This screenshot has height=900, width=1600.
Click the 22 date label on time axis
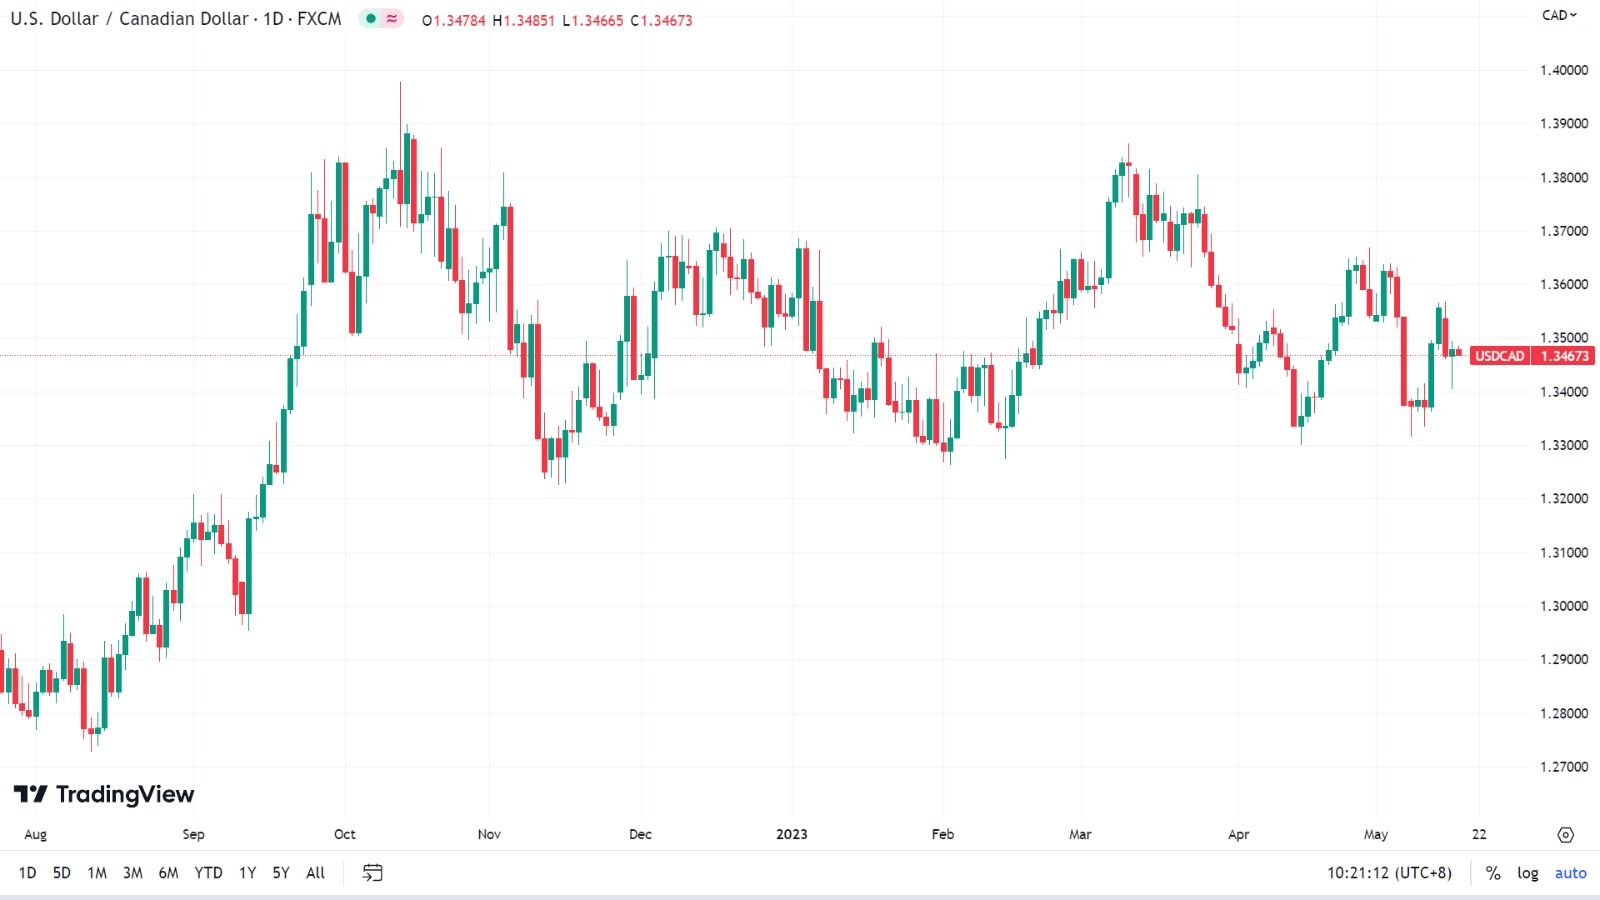pos(1479,835)
